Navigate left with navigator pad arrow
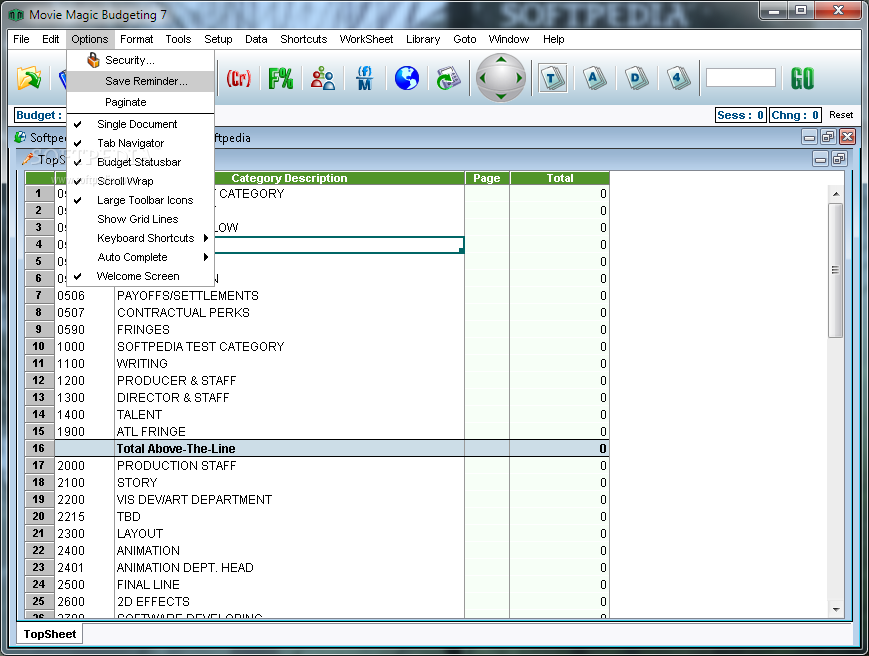Image resolution: width=869 pixels, height=656 pixels. pos(482,78)
